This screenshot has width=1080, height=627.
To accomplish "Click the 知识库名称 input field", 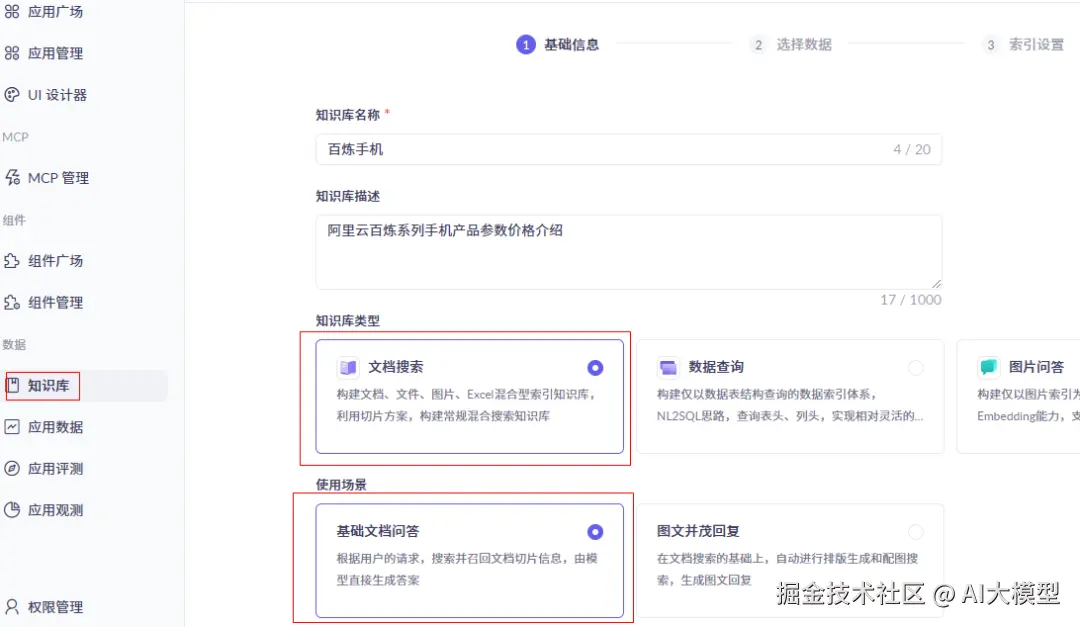I will coord(628,150).
